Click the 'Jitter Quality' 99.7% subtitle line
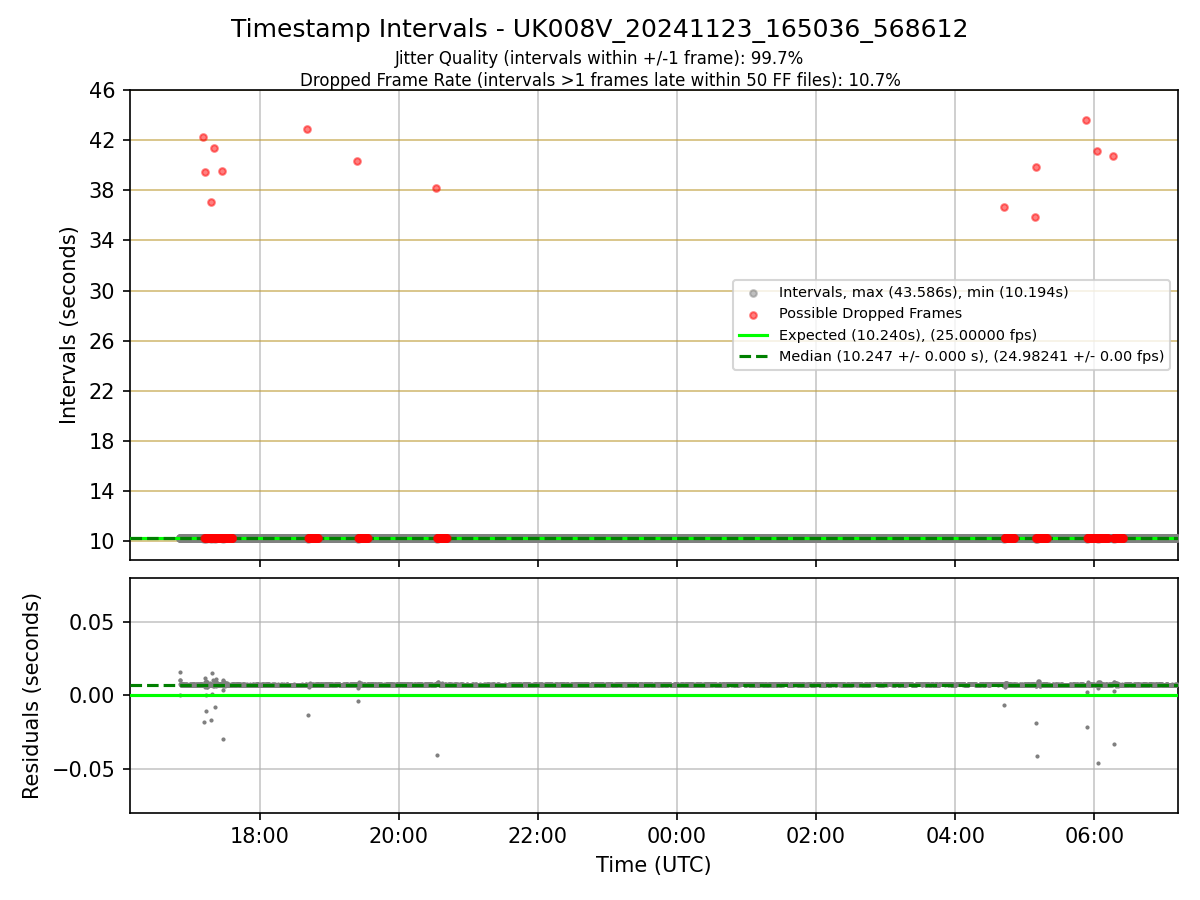Viewport: 1200px width, 900px height. (599, 58)
